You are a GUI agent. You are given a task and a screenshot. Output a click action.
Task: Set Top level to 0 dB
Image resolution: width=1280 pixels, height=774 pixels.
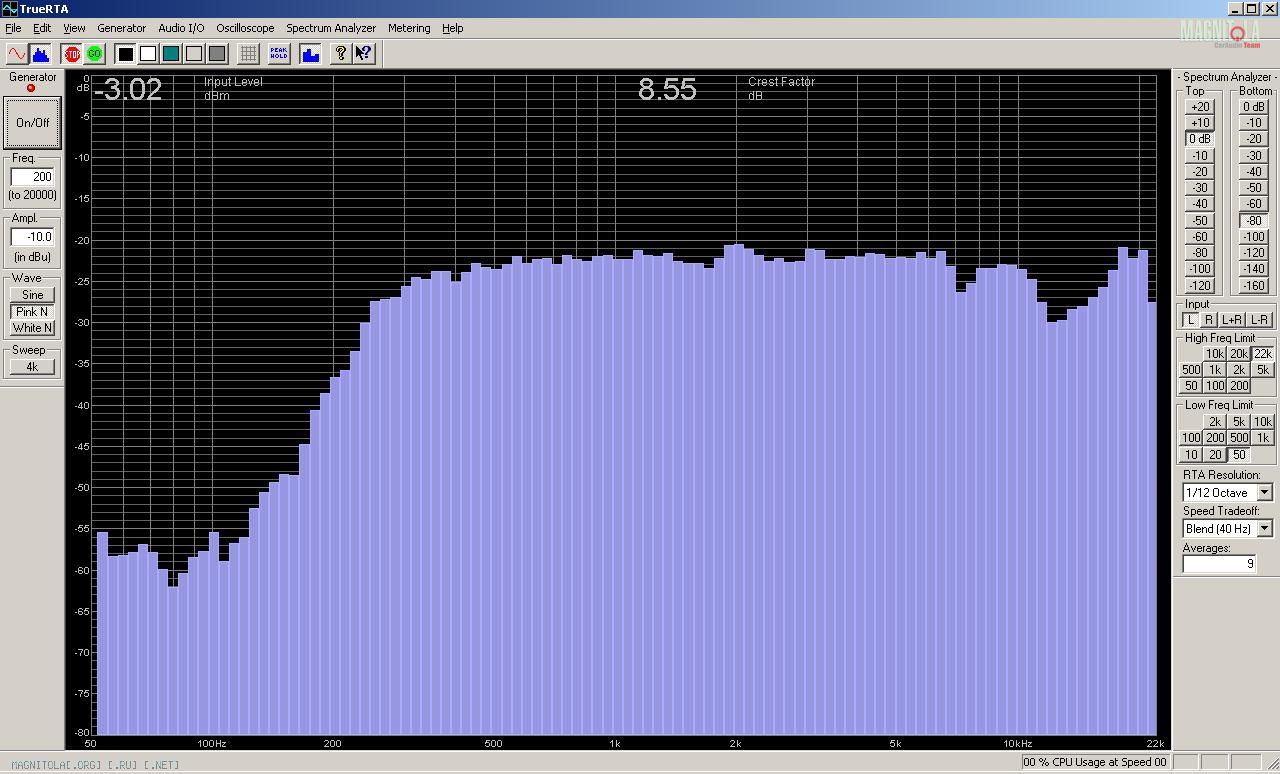[1200, 139]
